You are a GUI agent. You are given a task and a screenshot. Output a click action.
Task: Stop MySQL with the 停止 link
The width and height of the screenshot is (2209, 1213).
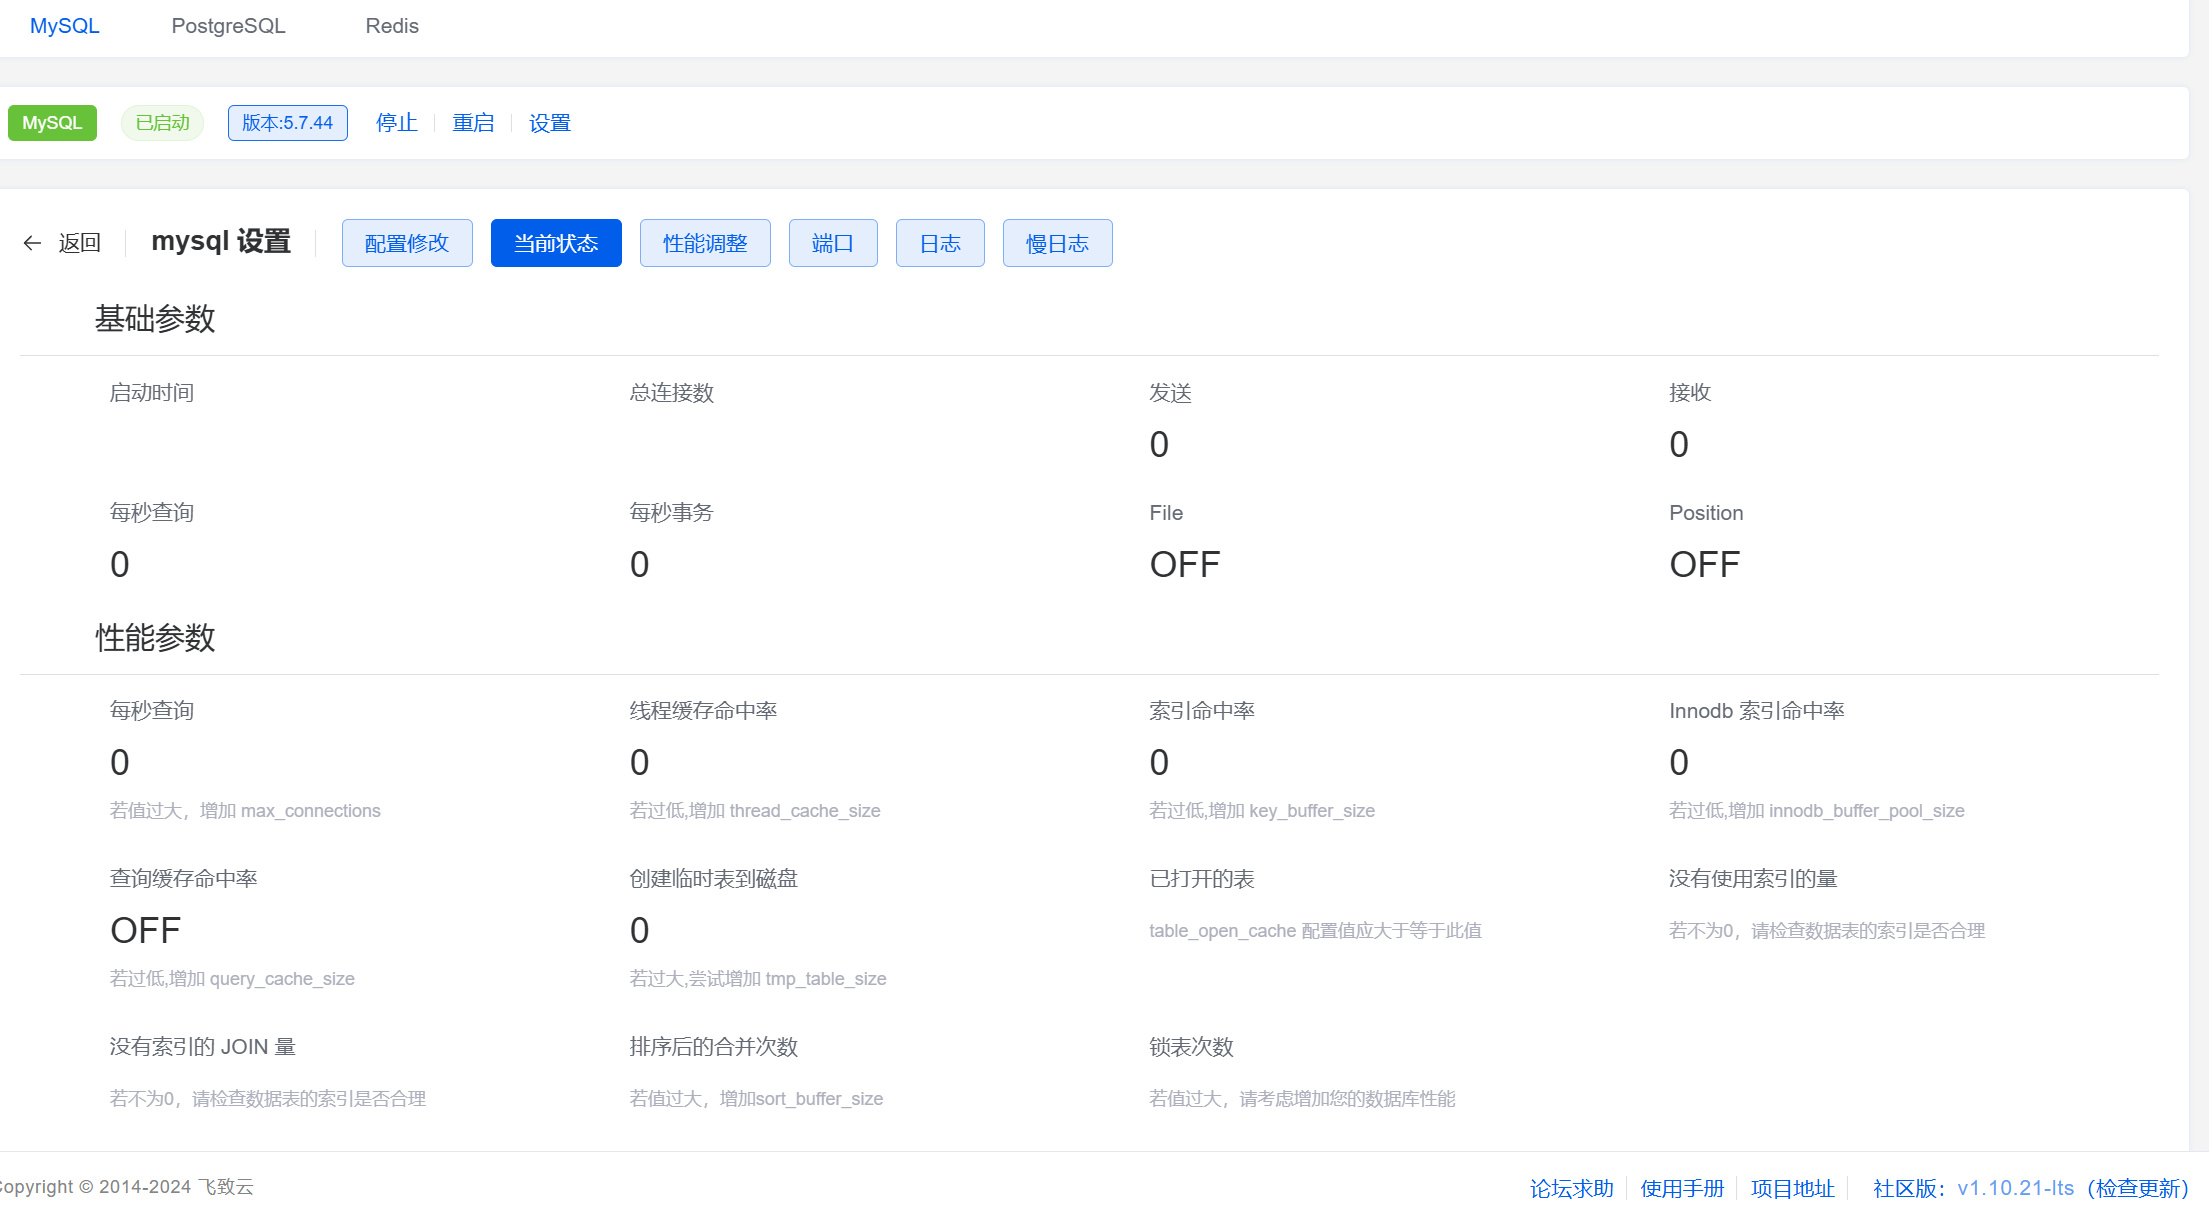[396, 123]
